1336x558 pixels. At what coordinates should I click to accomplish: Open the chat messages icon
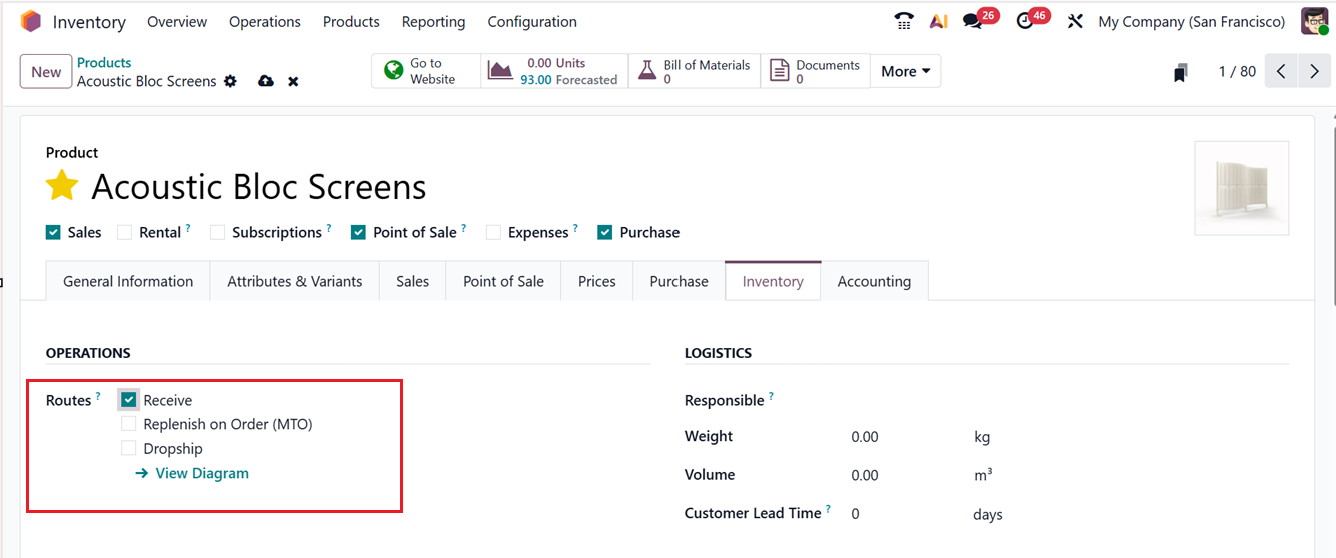coord(972,21)
